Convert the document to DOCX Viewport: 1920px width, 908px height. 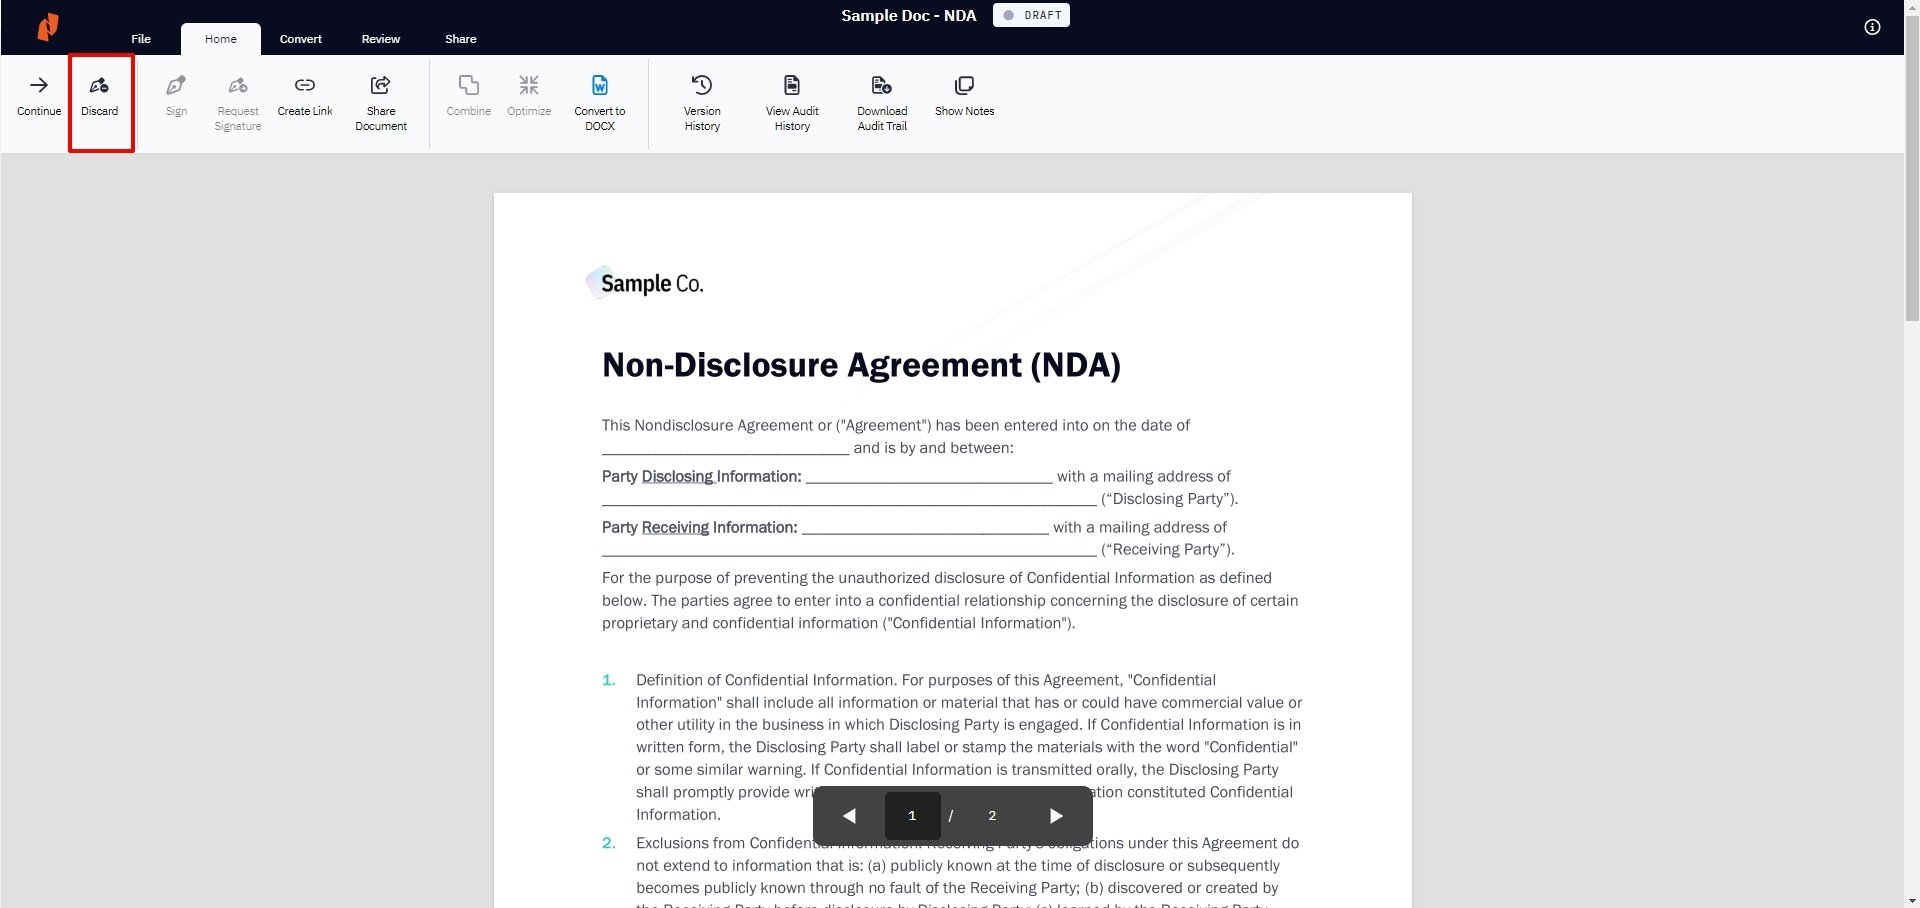click(x=600, y=100)
